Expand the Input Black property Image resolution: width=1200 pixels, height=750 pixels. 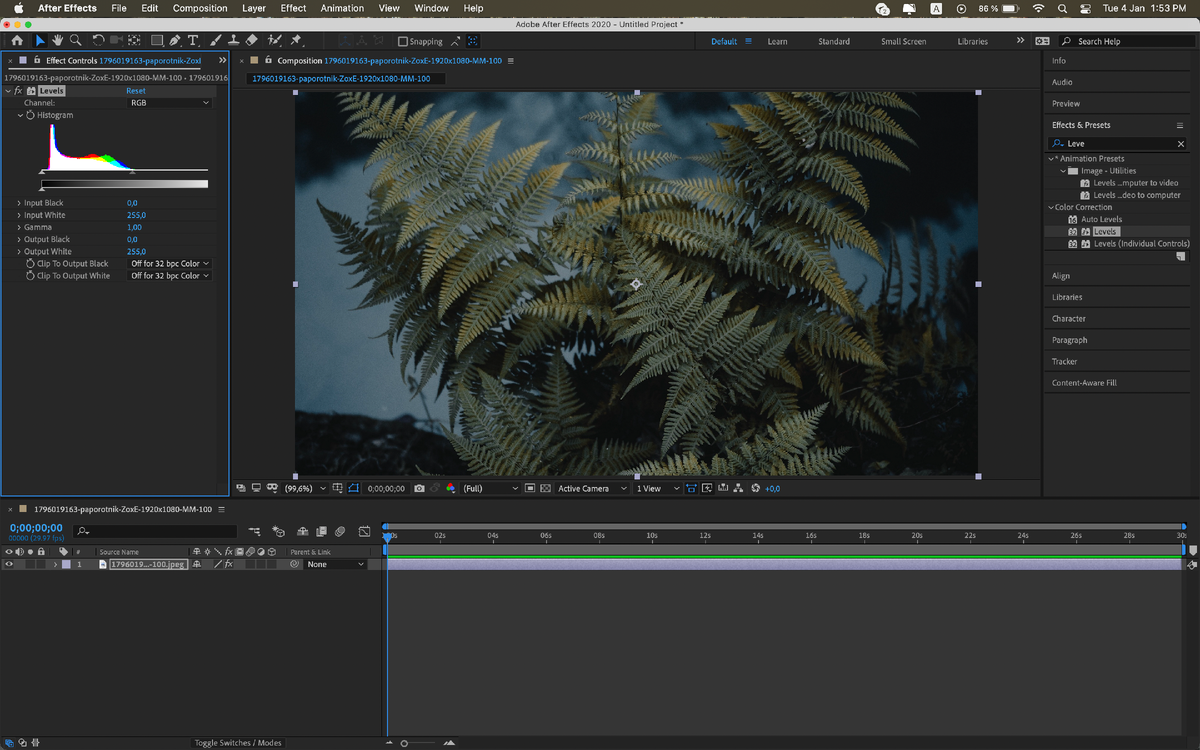[18, 203]
